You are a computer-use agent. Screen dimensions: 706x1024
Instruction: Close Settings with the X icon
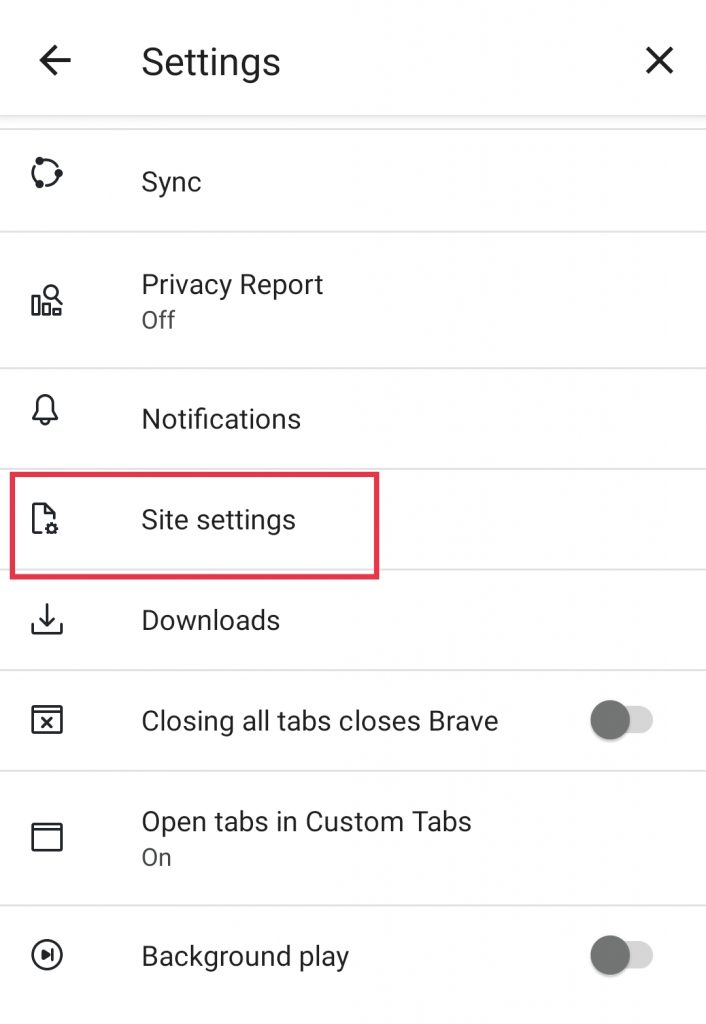tap(659, 62)
